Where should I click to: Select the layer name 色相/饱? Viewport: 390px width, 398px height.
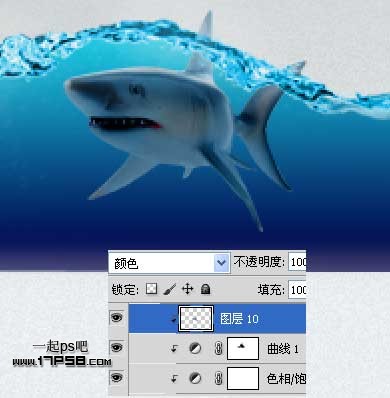pos(286,379)
